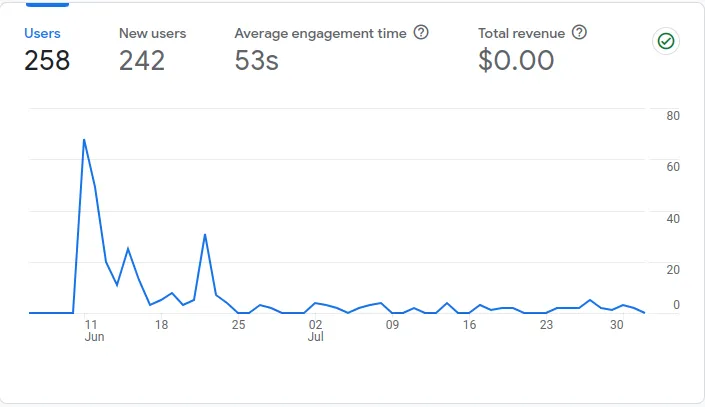
Task: Click the 11 Jun x-axis date label
Action: [94, 330]
